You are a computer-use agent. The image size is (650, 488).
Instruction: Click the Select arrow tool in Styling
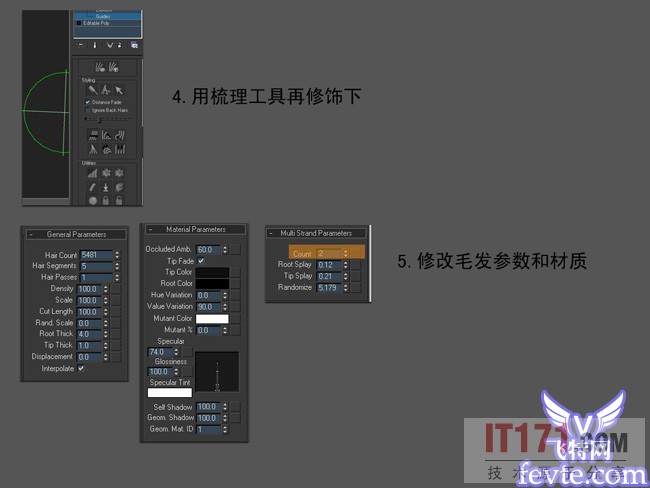119,91
